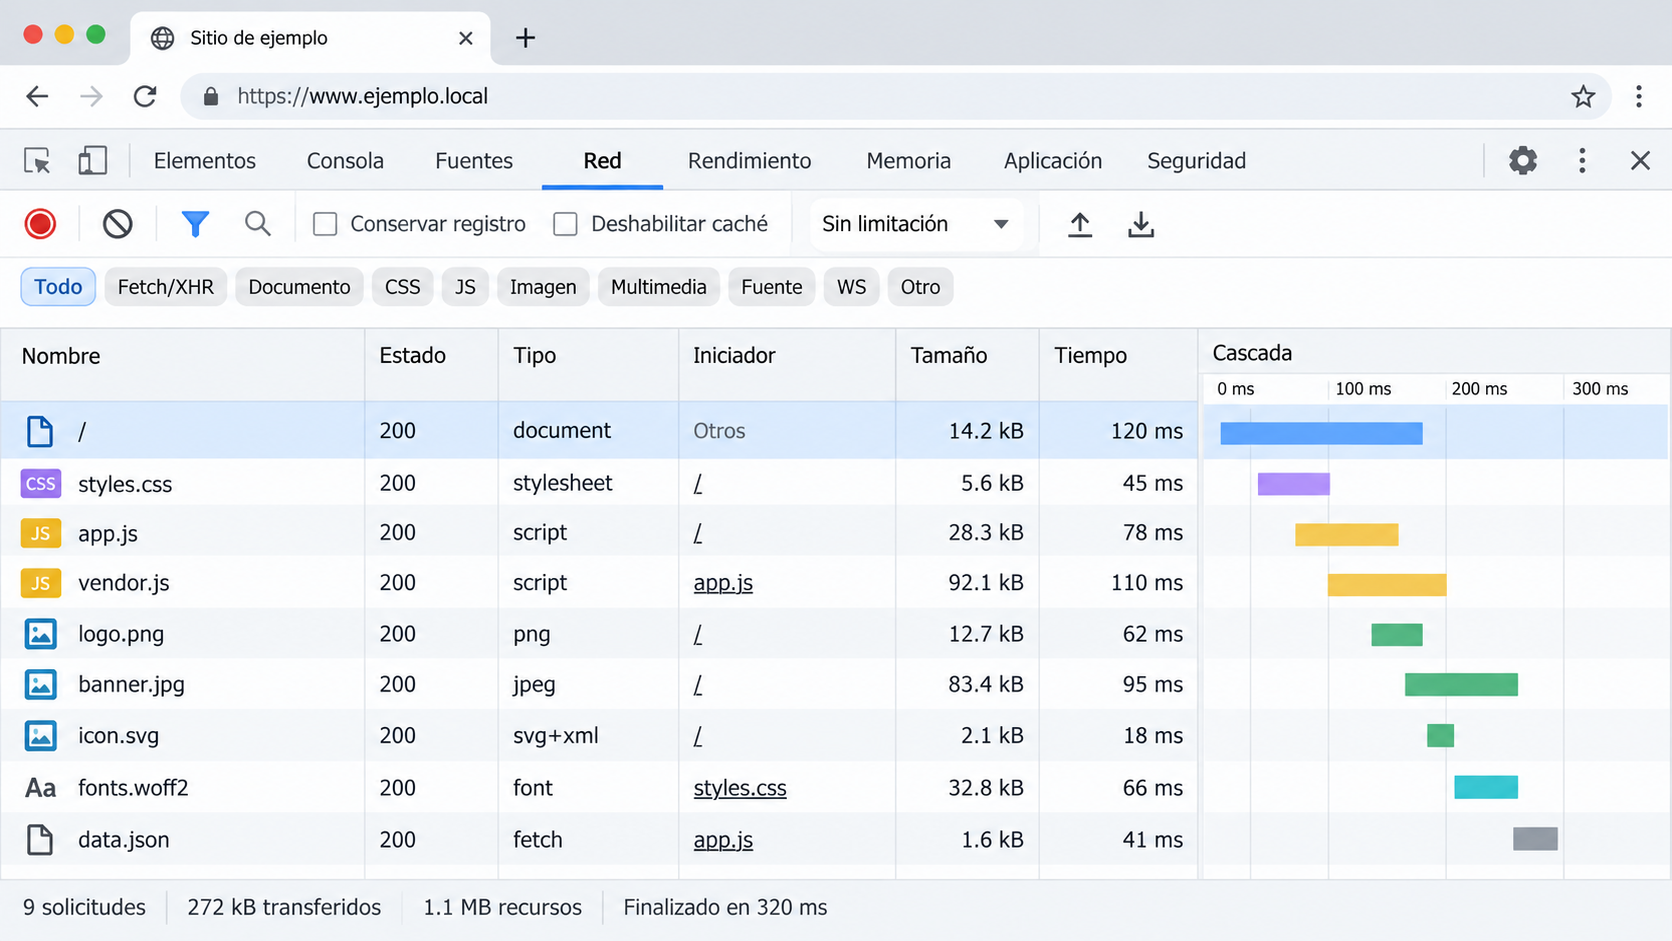Image resolution: width=1672 pixels, height=941 pixels.
Task: Open the Memoria tab
Action: click(x=909, y=161)
